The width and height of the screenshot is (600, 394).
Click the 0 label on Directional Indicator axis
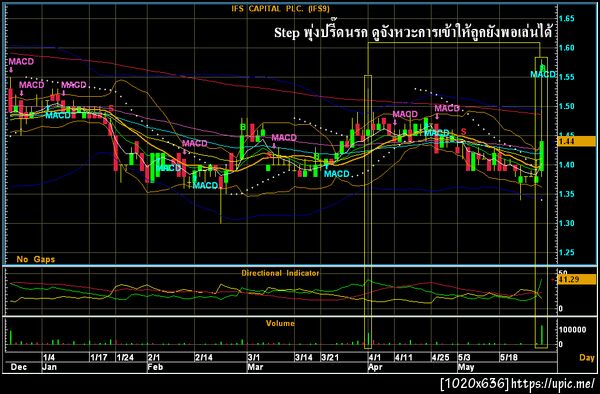[x=561, y=308]
